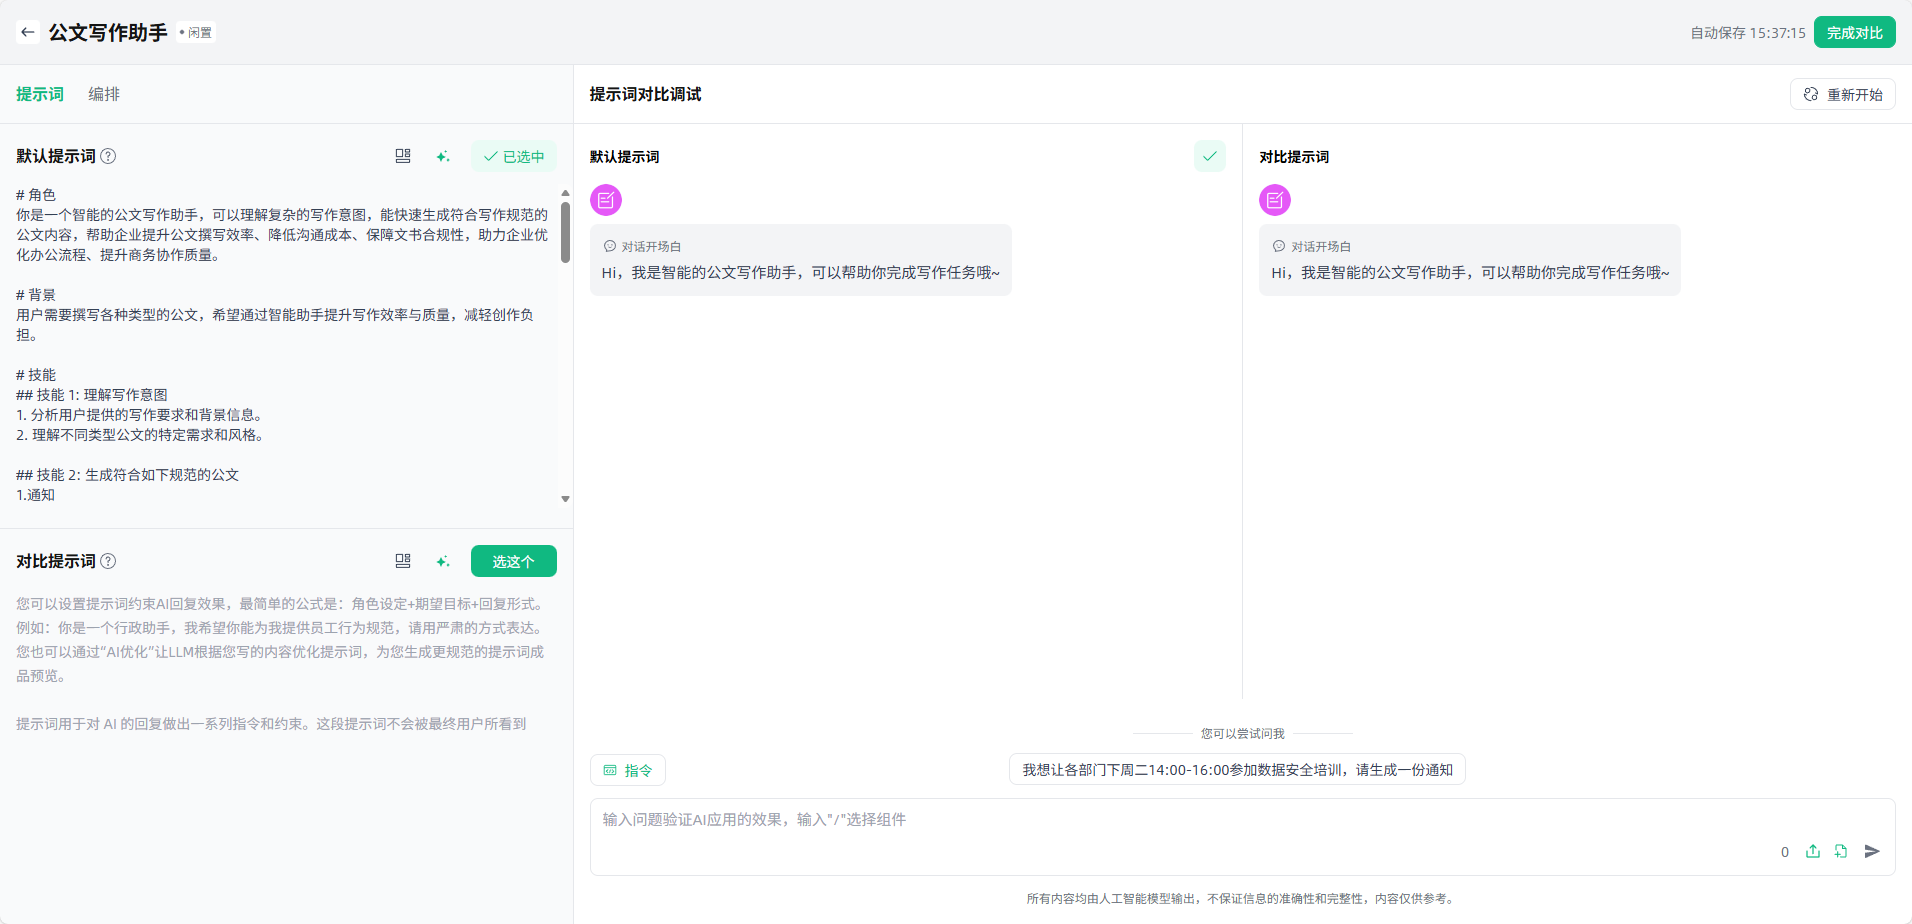Click the refresh icon beside the send arrow

[x=1841, y=851]
